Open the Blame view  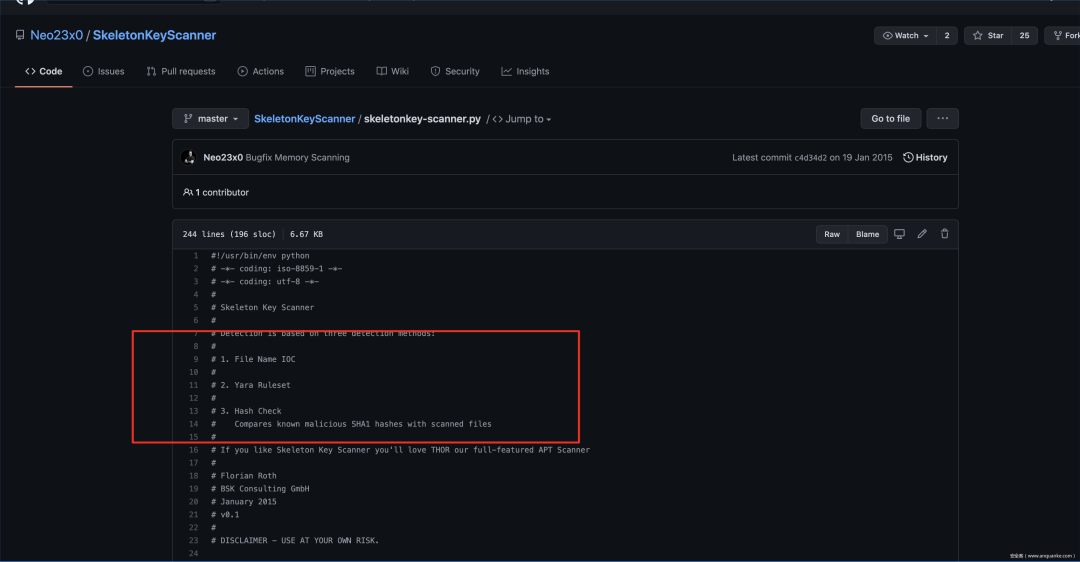coord(867,234)
